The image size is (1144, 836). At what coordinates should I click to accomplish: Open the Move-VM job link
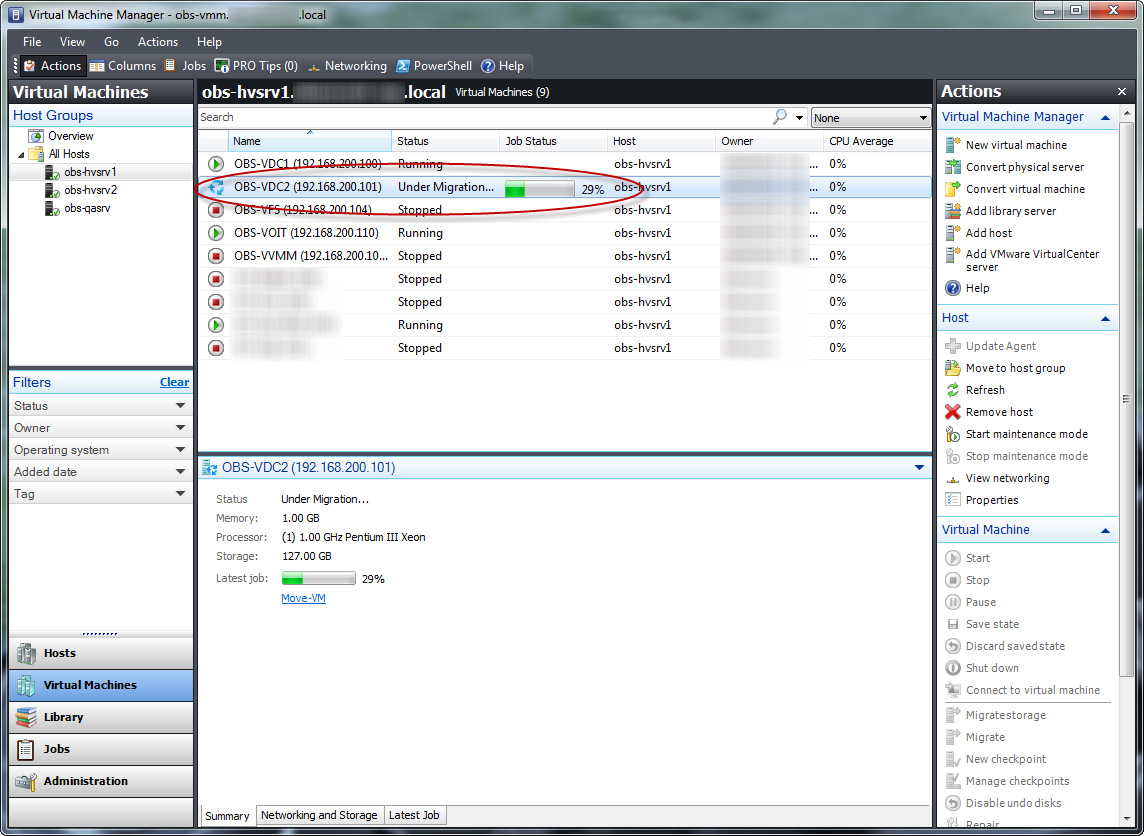tap(302, 597)
